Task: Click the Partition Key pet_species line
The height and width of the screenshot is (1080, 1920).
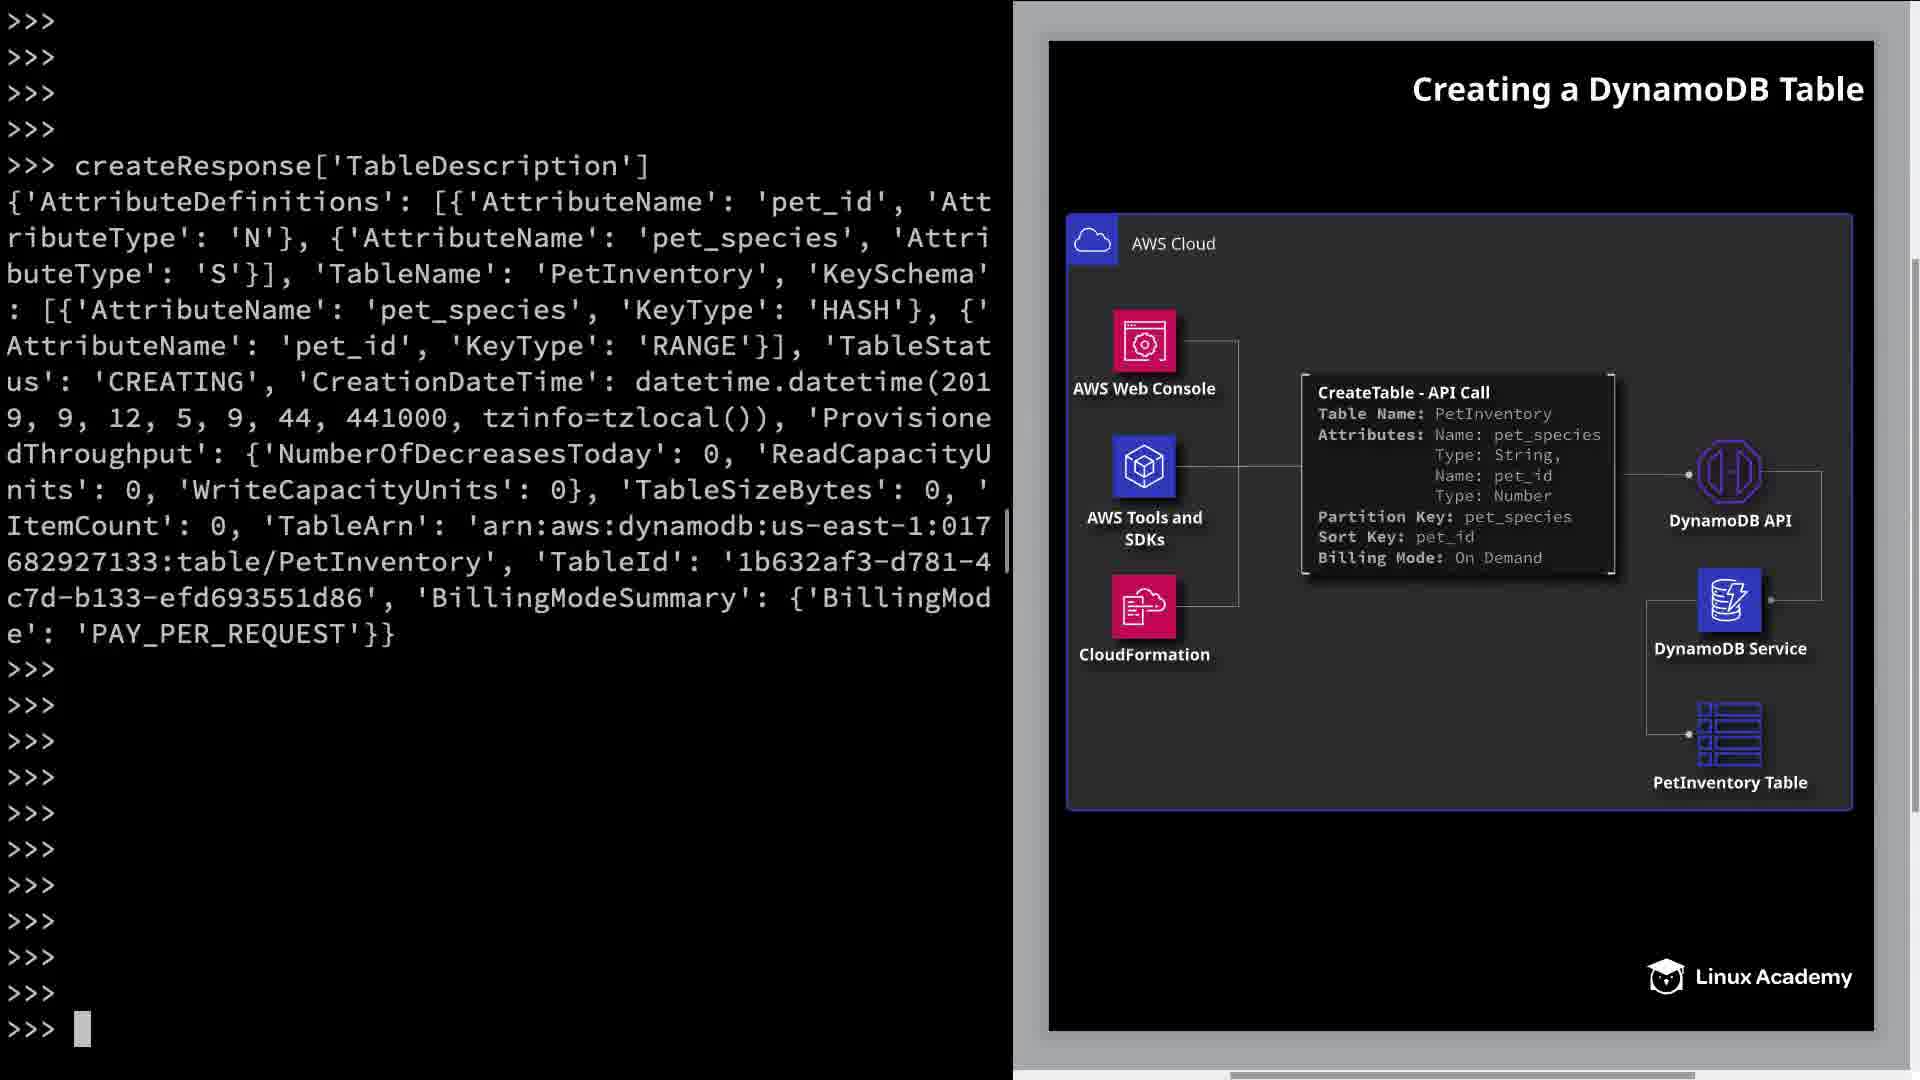Action: click(1444, 517)
